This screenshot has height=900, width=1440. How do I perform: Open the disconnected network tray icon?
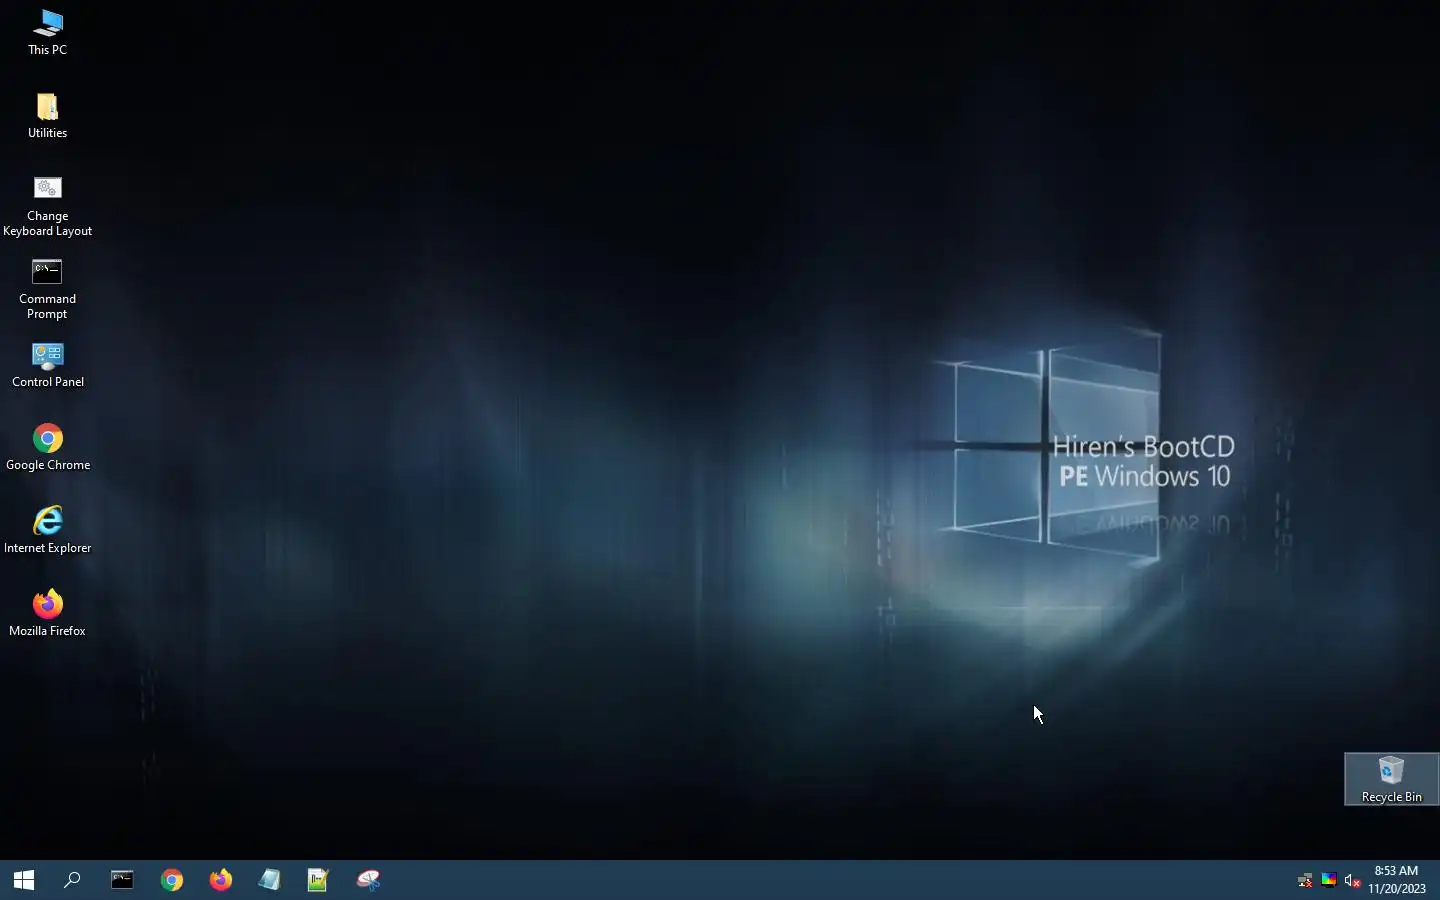1304,881
